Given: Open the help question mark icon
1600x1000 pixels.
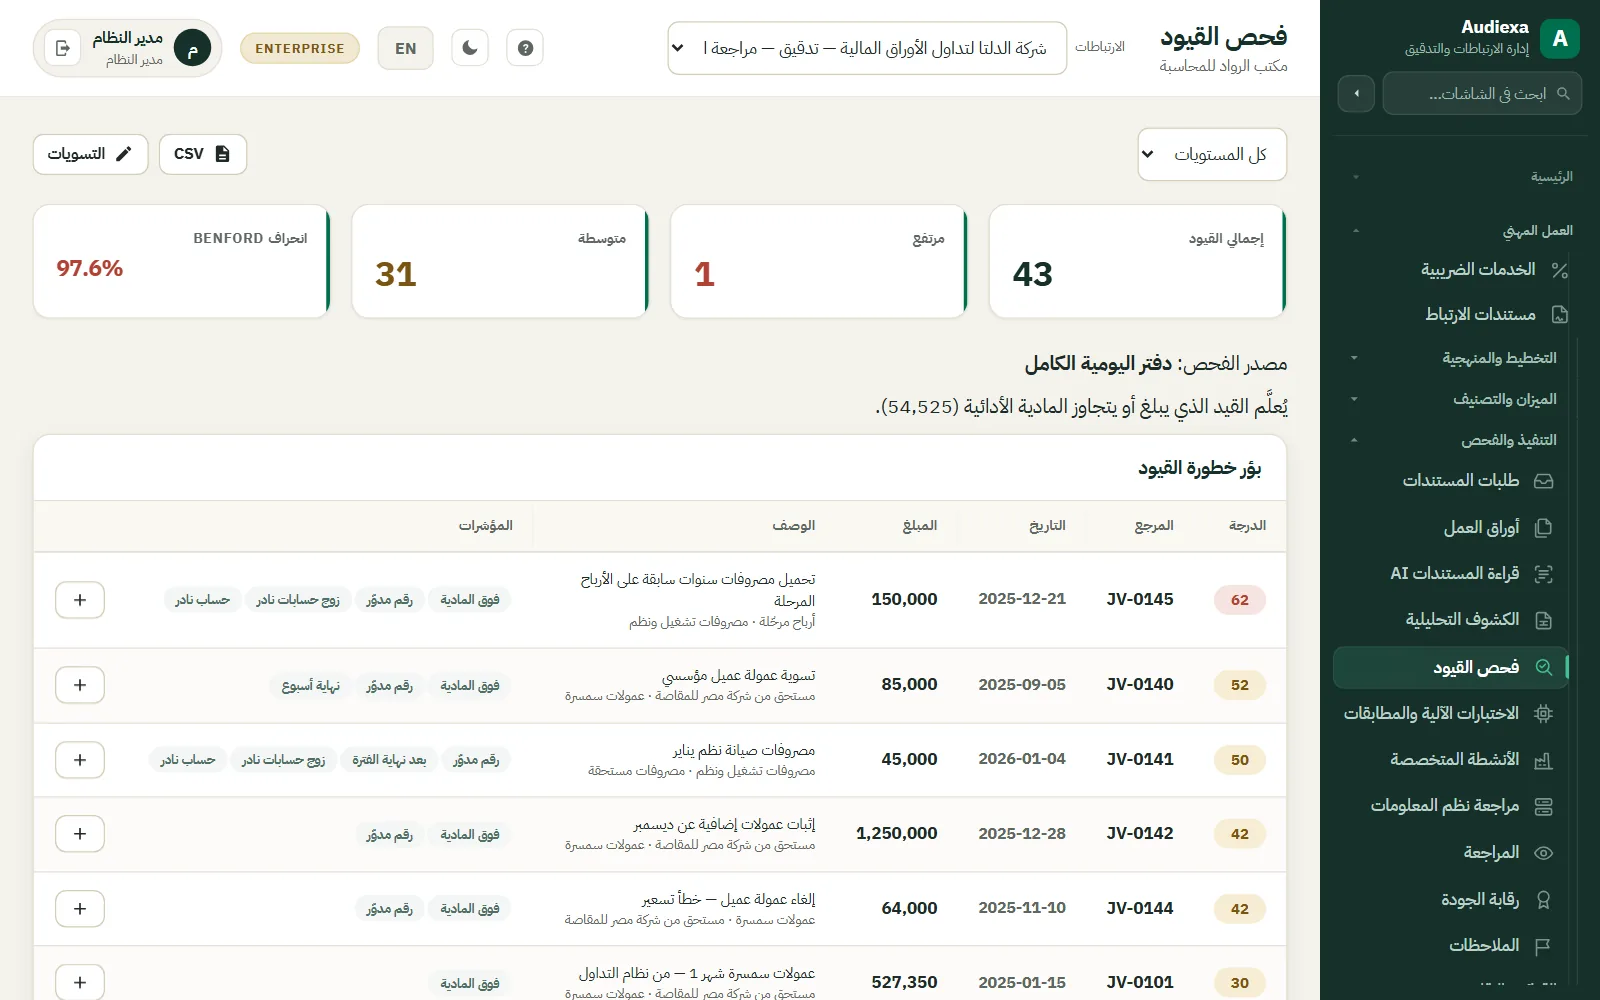Looking at the screenshot, I should pos(525,48).
